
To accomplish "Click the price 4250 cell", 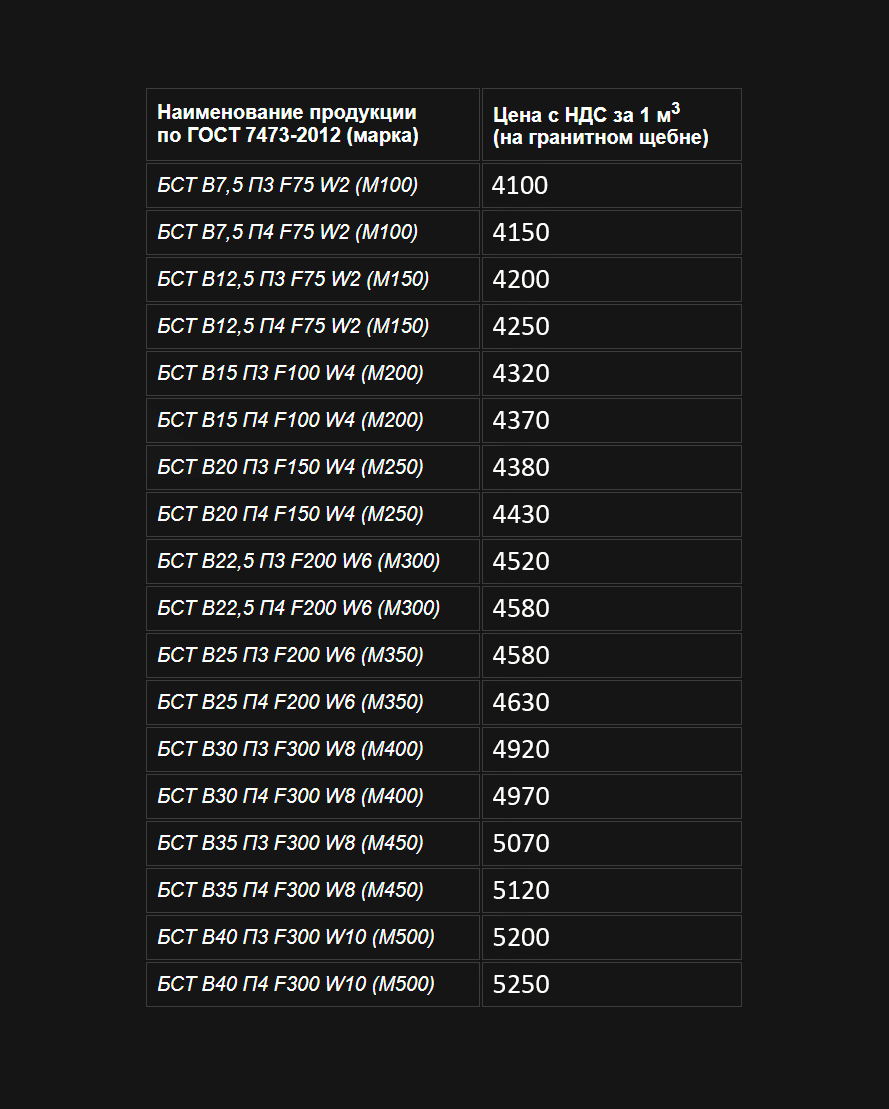I will tap(612, 326).
